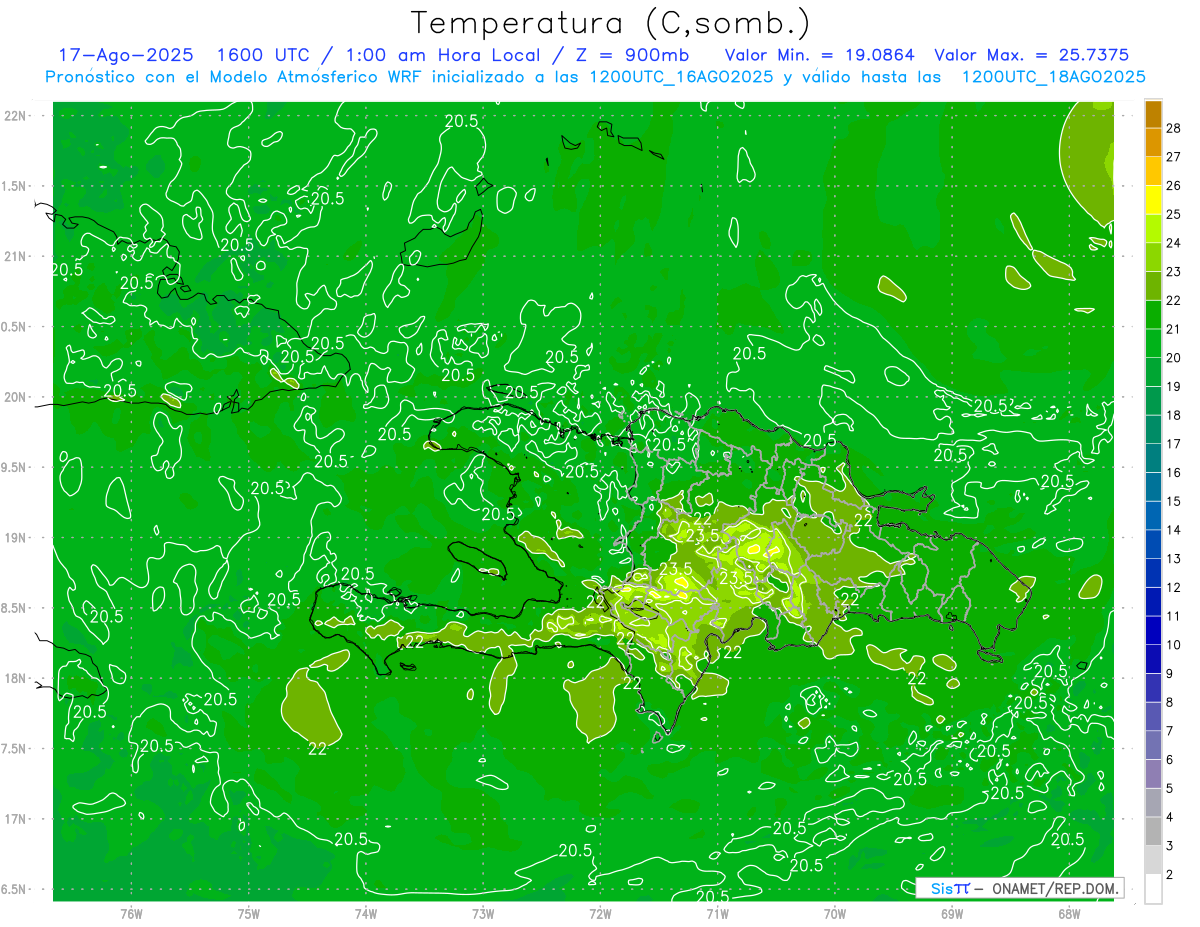Click the color bar value "28"

1174,128
